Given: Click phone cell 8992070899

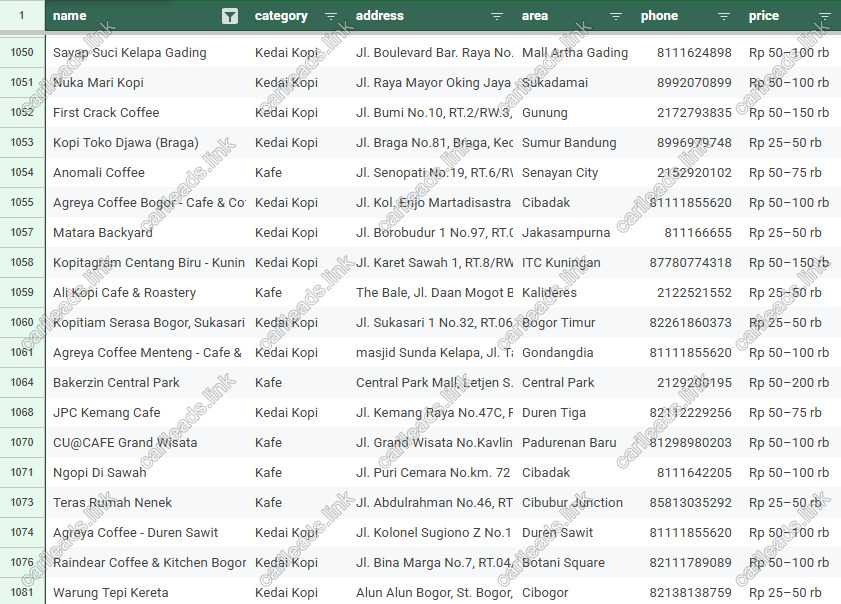Looking at the screenshot, I should click(687, 83).
